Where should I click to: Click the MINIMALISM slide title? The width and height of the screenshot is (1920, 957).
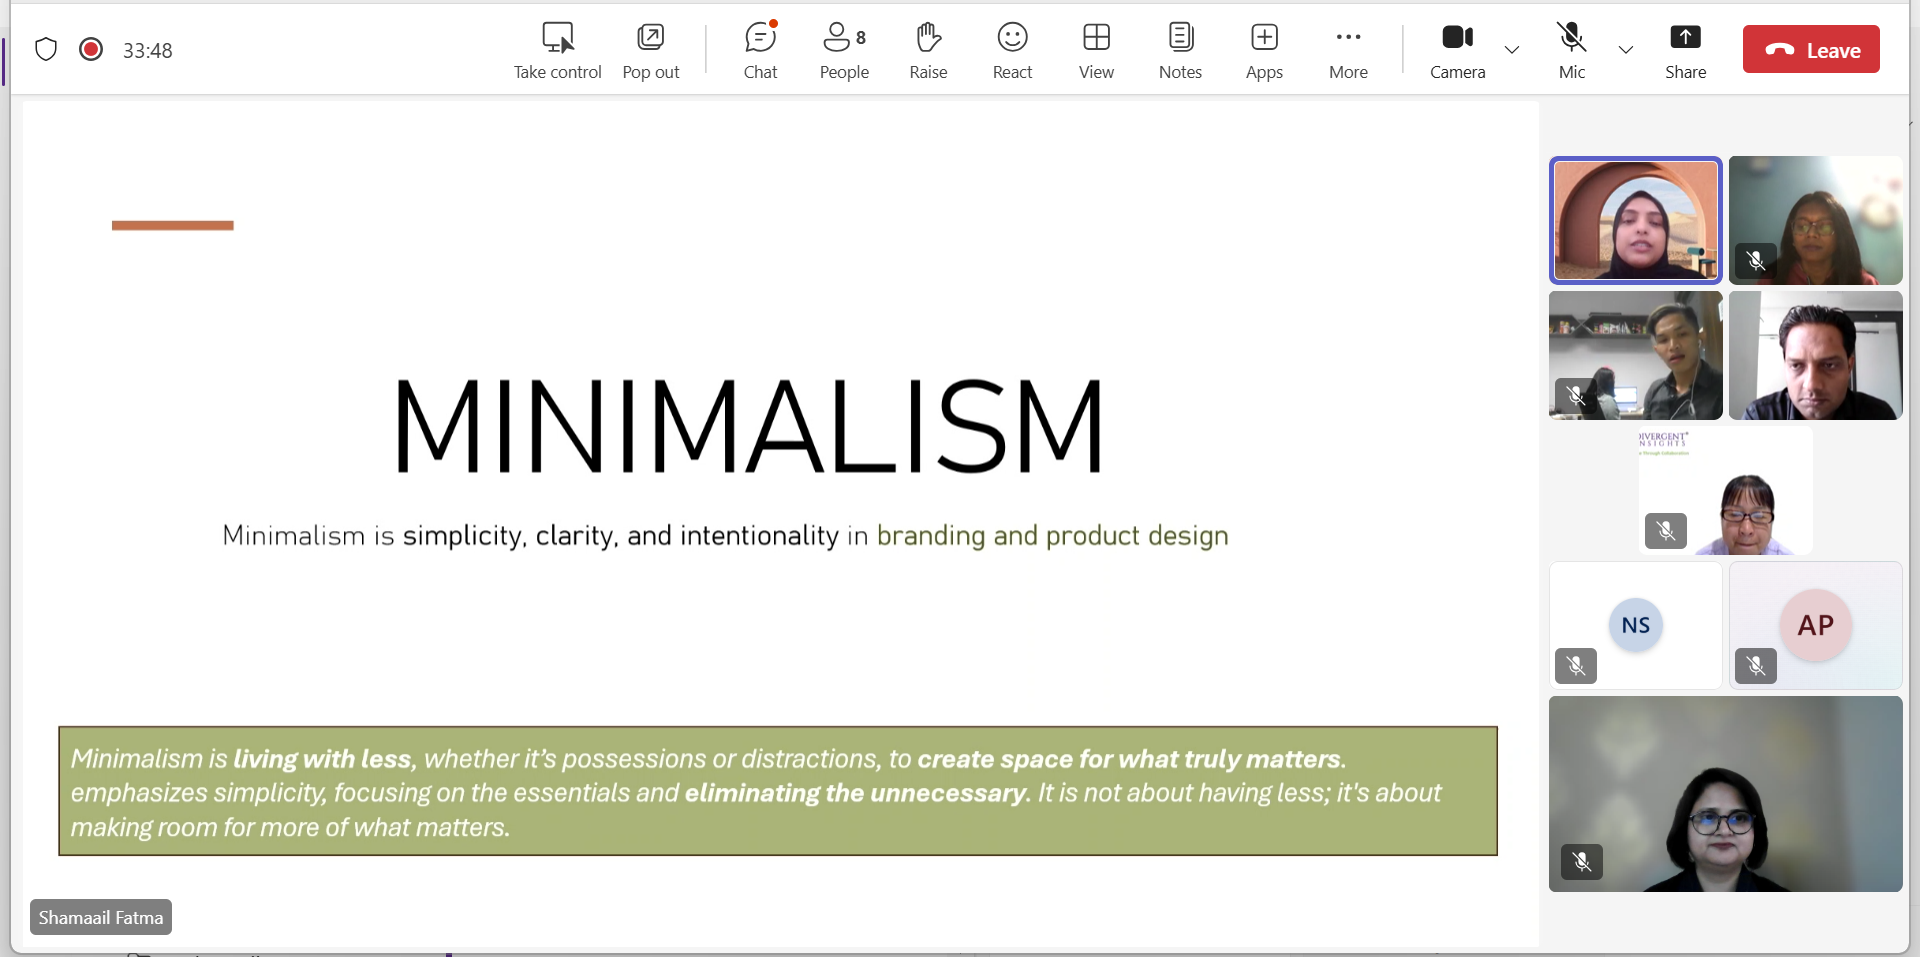pyautogui.click(x=749, y=426)
